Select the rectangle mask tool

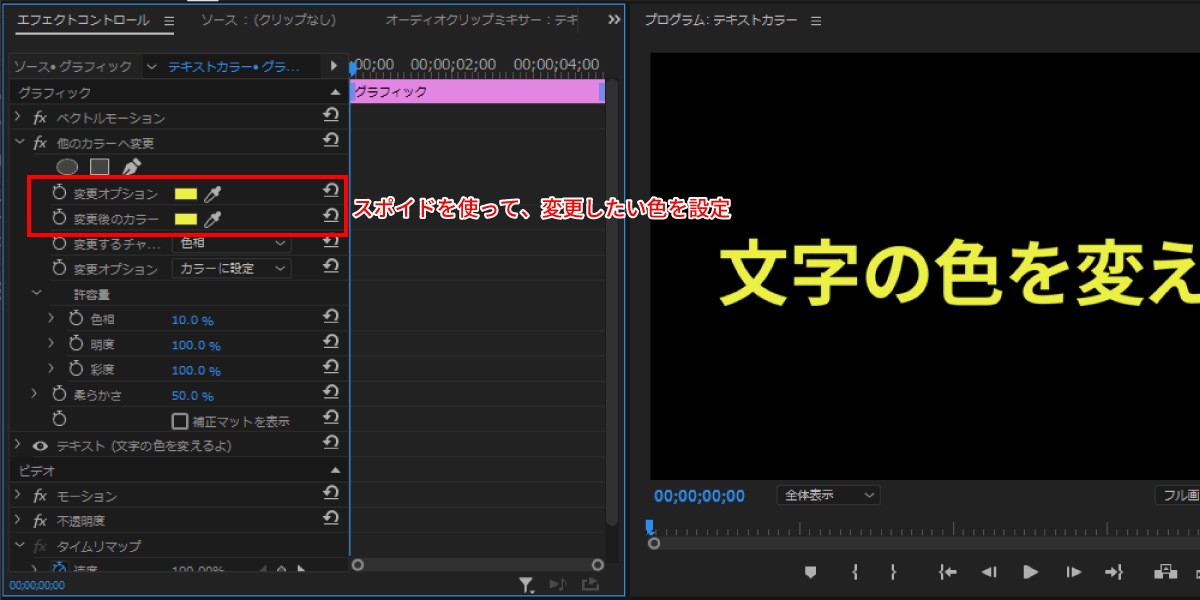pos(99,167)
